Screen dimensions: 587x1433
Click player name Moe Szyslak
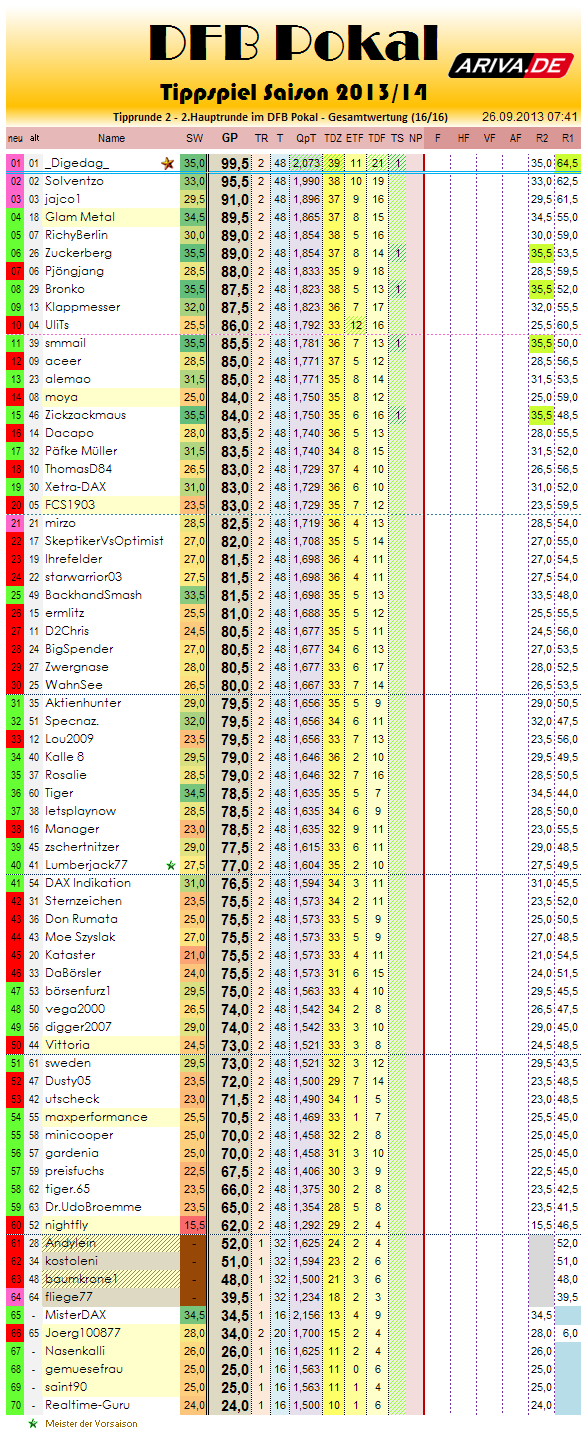tap(80, 937)
